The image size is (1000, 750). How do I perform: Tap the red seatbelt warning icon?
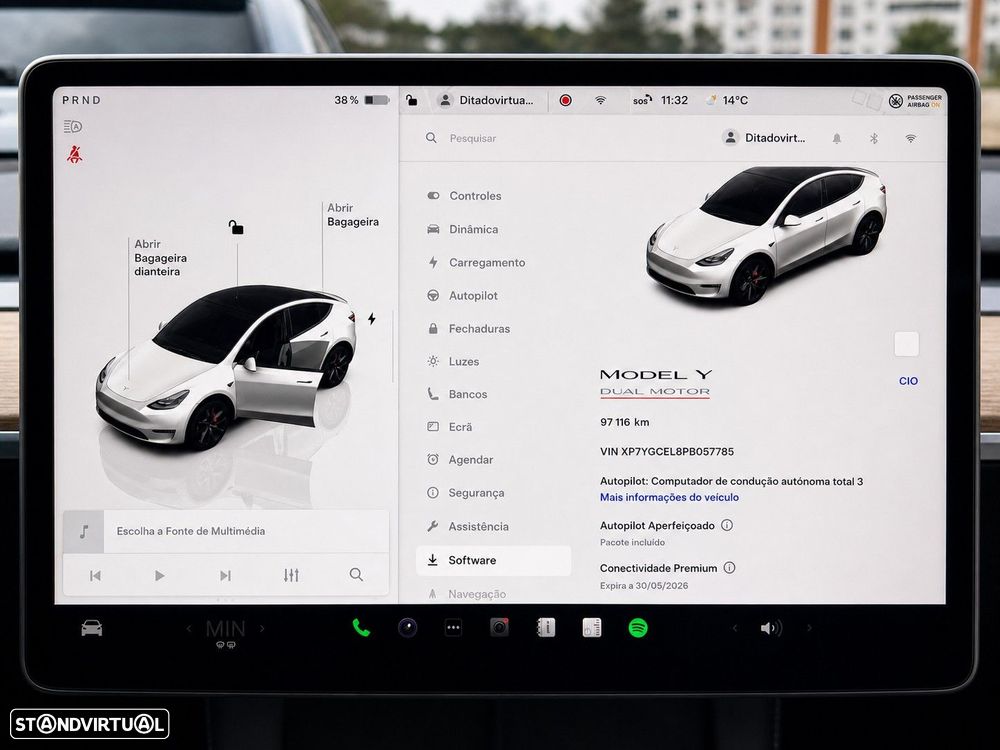tap(75, 154)
